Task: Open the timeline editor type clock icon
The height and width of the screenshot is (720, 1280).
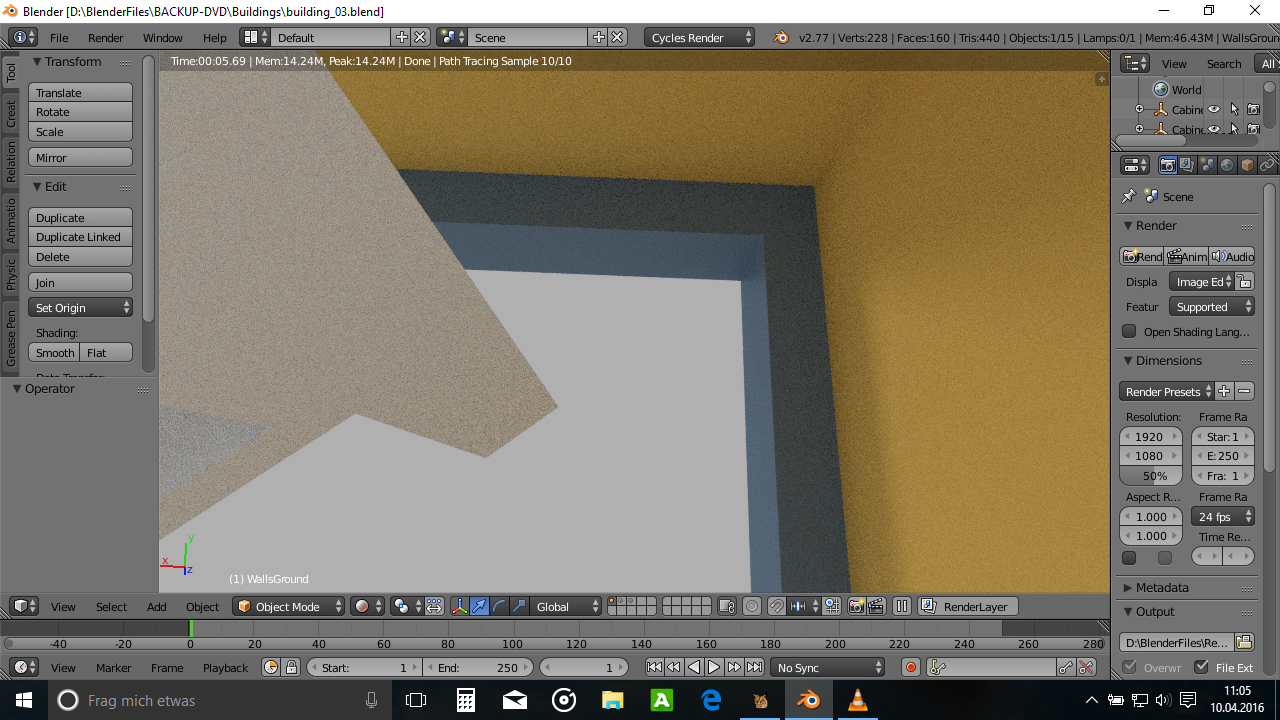Action: tap(24, 667)
